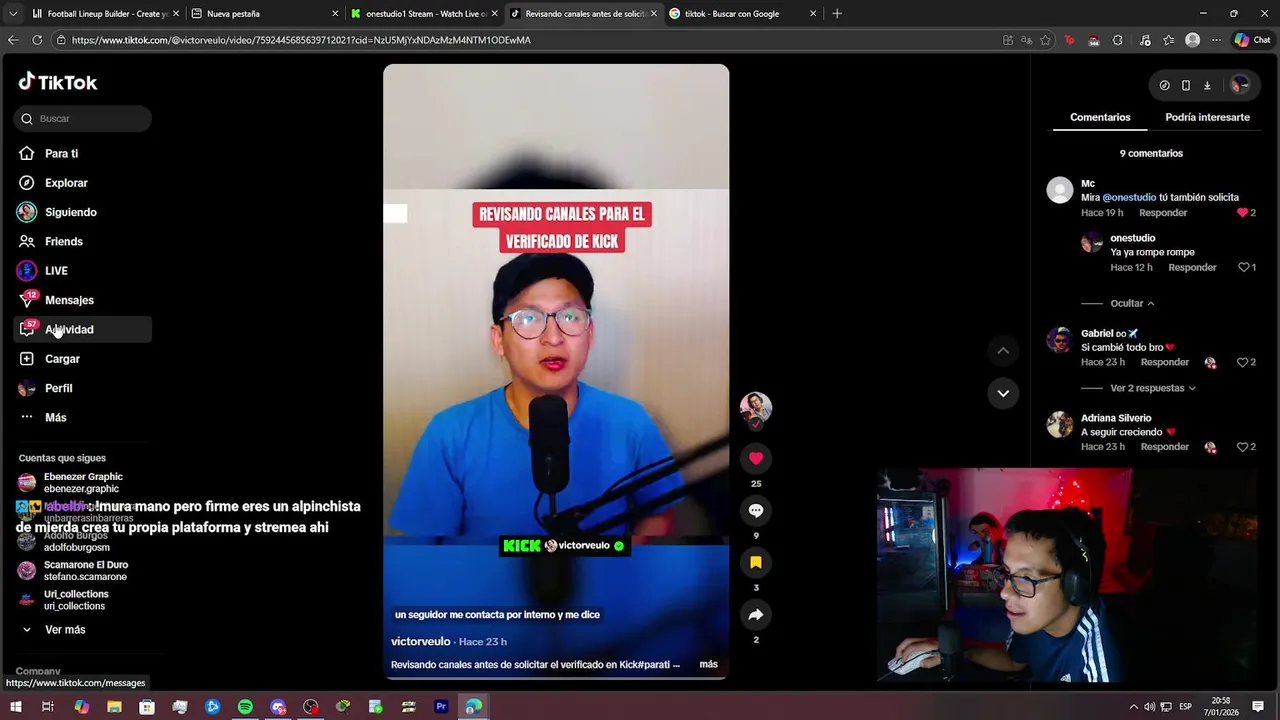This screenshot has height=720, width=1280.
Task: Open victorveulo's avatar beside the video
Action: click(756, 407)
